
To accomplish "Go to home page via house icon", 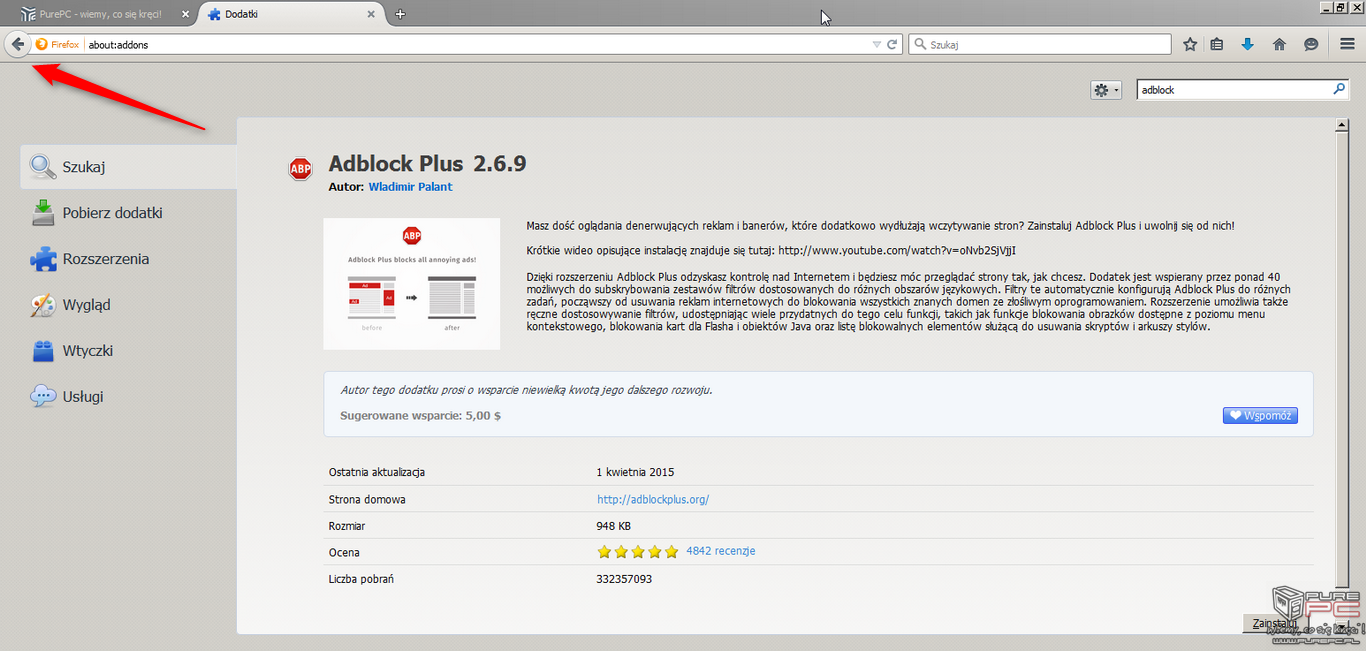I will (1279, 44).
